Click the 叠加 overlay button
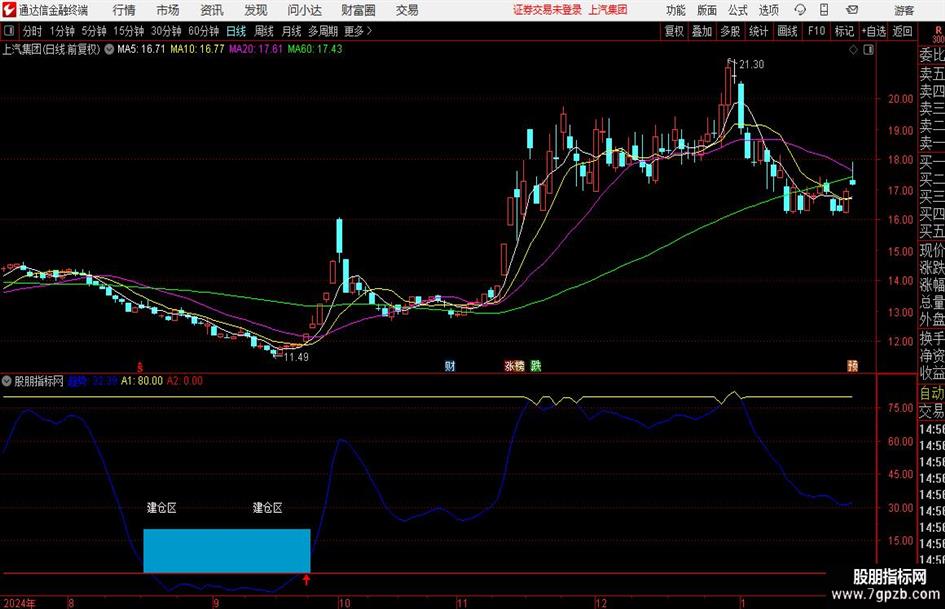This screenshot has height=609, width=945. tap(702, 31)
